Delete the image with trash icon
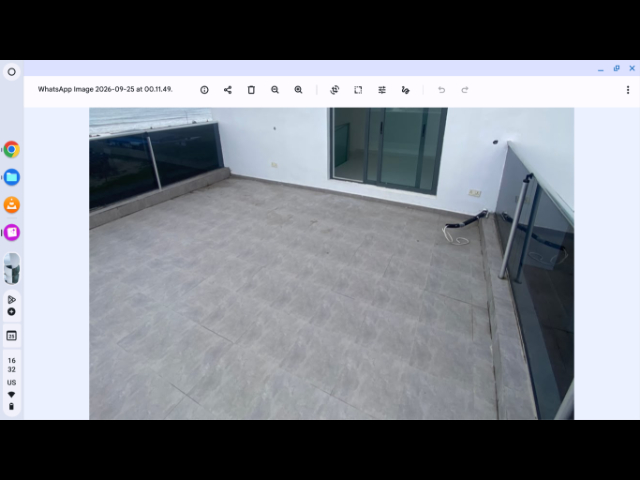640x480 pixels. coord(251,90)
